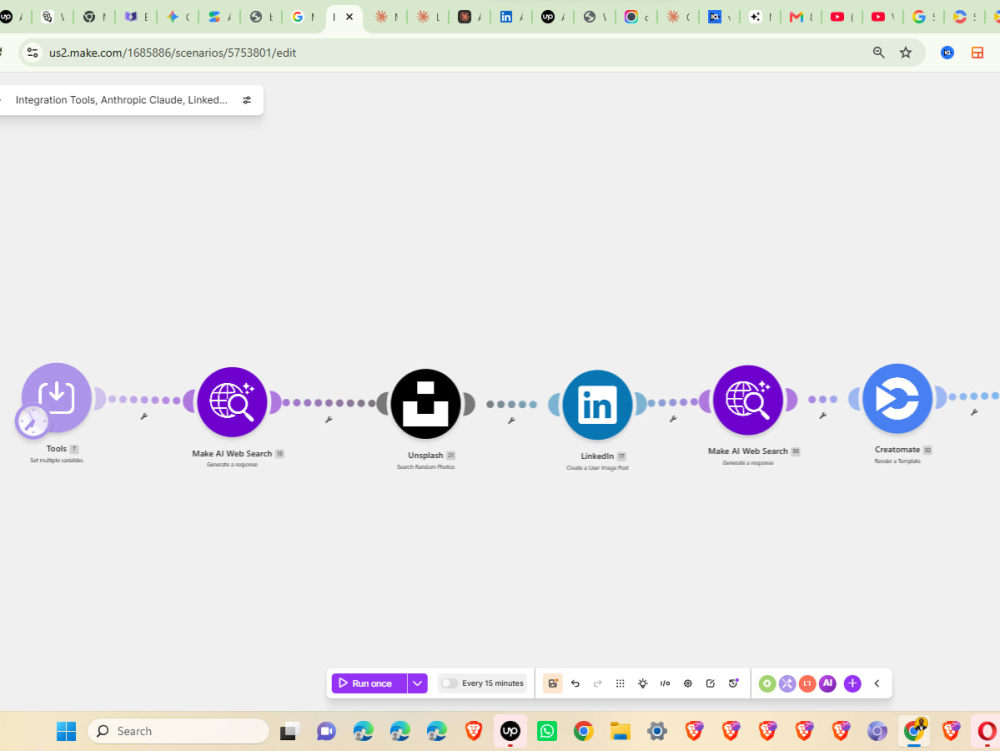The image size is (1000, 751).
Task: Open the Windows Start menu
Action: 66,731
